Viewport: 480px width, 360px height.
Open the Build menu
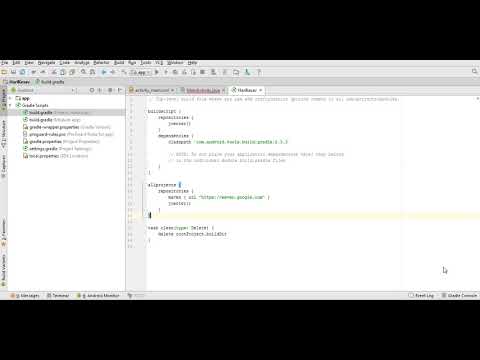click(x=119, y=63)
